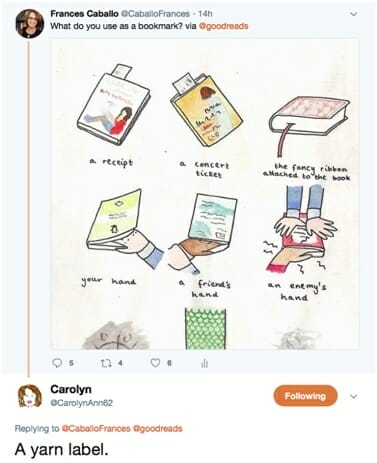Like the tweet with the heart icon

click(x=155, y=363)
